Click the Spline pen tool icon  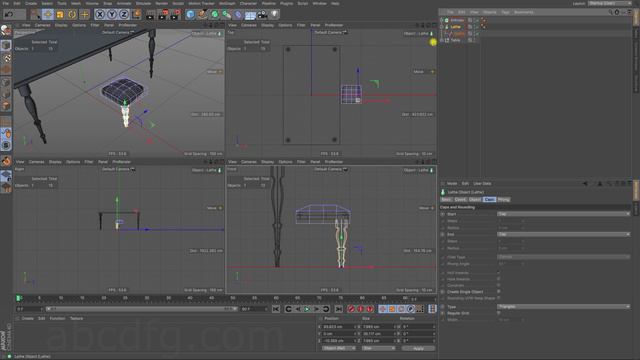click(202, 15)
